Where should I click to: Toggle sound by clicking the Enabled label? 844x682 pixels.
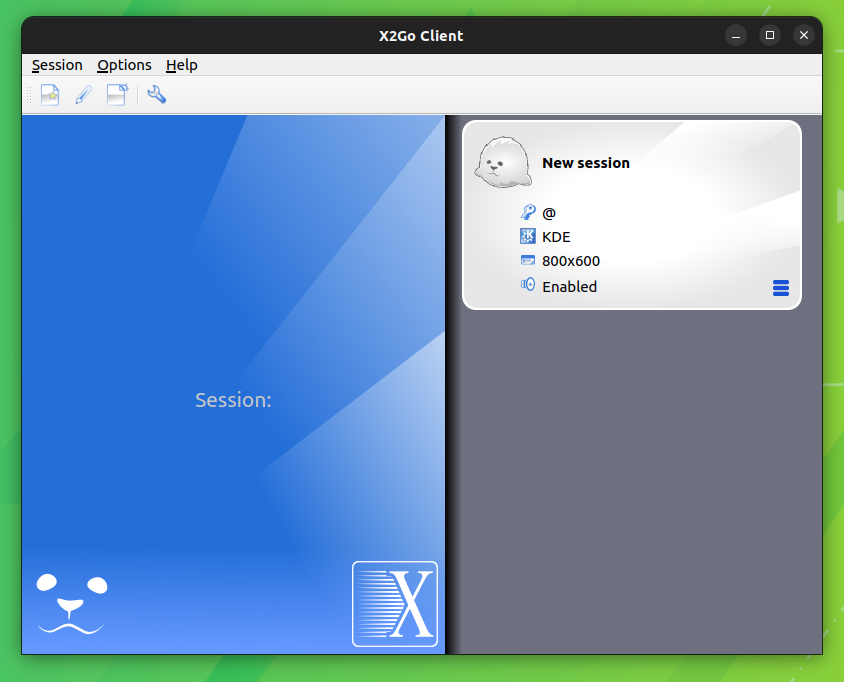[x=570, y=286]
